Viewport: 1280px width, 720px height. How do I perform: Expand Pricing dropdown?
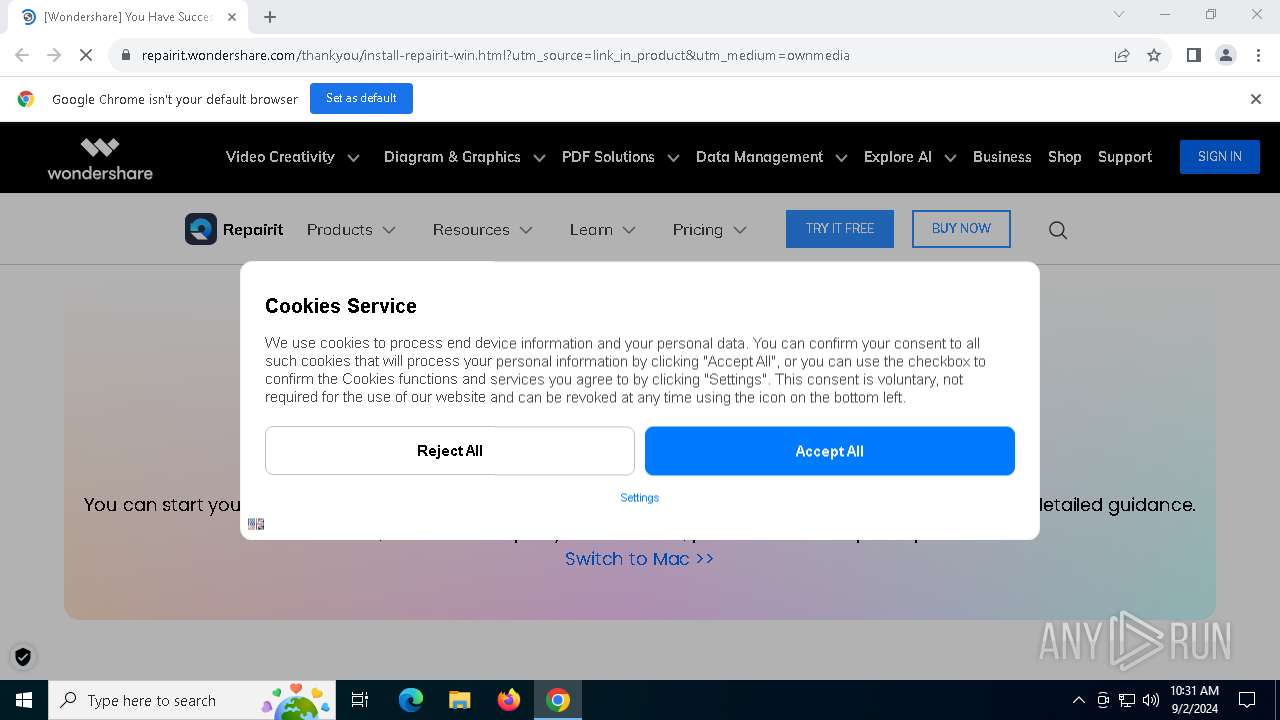pyautogui.click(x=709, y=230)
